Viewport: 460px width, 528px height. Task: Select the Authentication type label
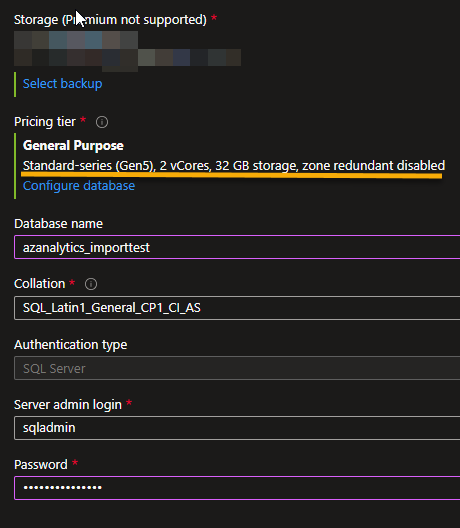(x=70, y=344)
